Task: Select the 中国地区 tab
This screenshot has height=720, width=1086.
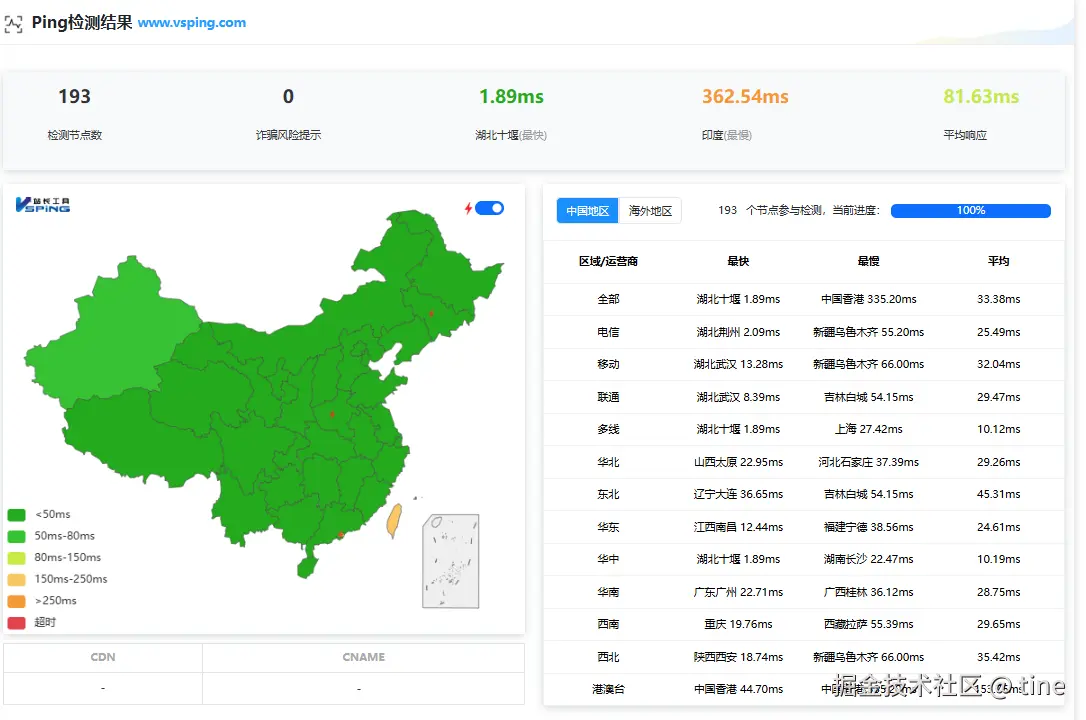Action: point(587,210)
